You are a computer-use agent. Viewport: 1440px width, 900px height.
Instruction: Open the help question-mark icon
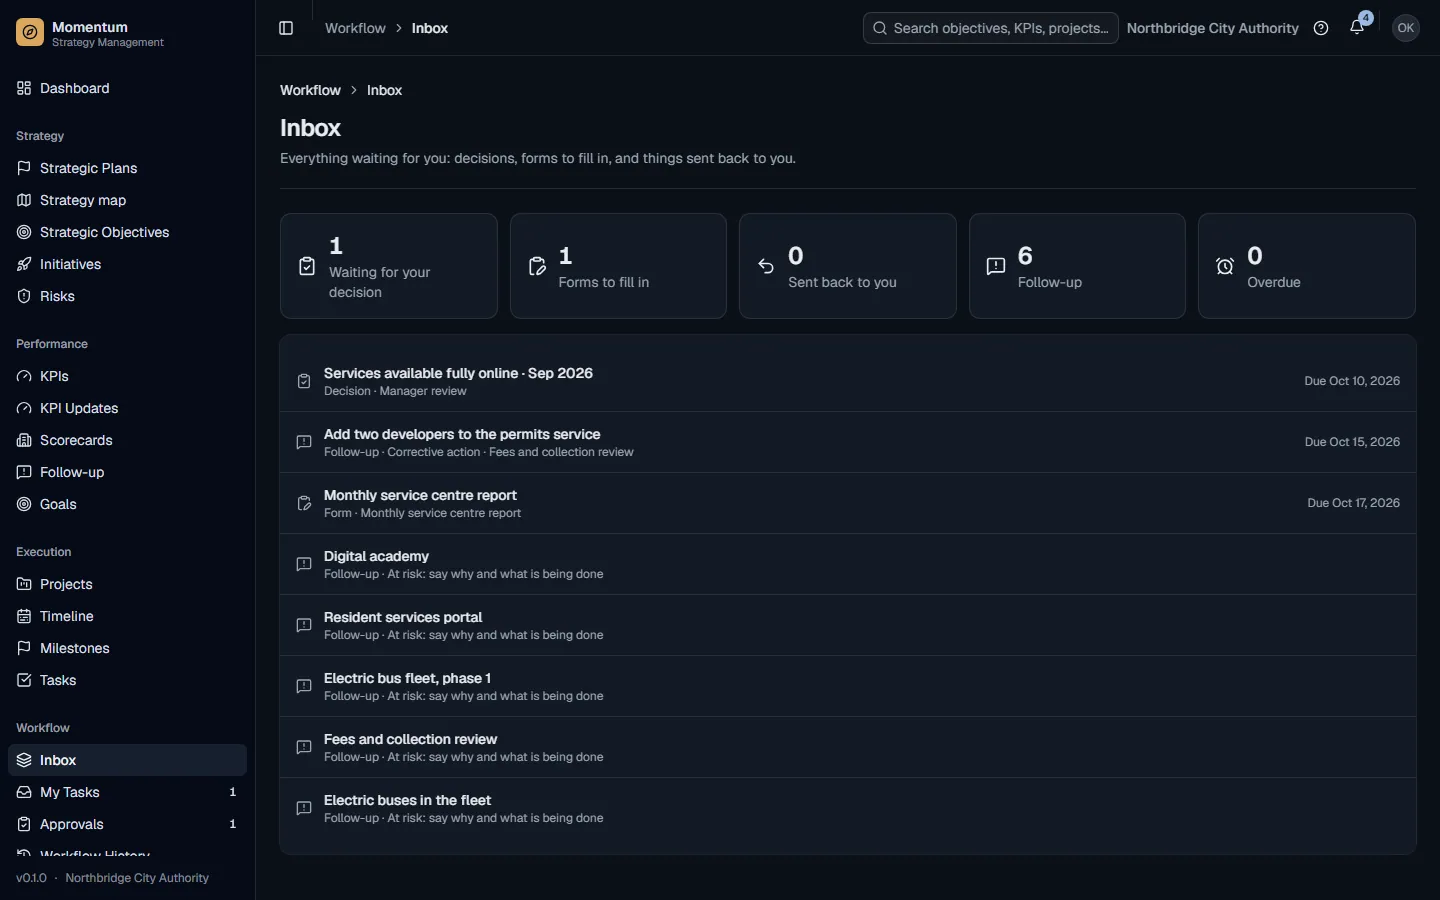(x=1321, y=28)
